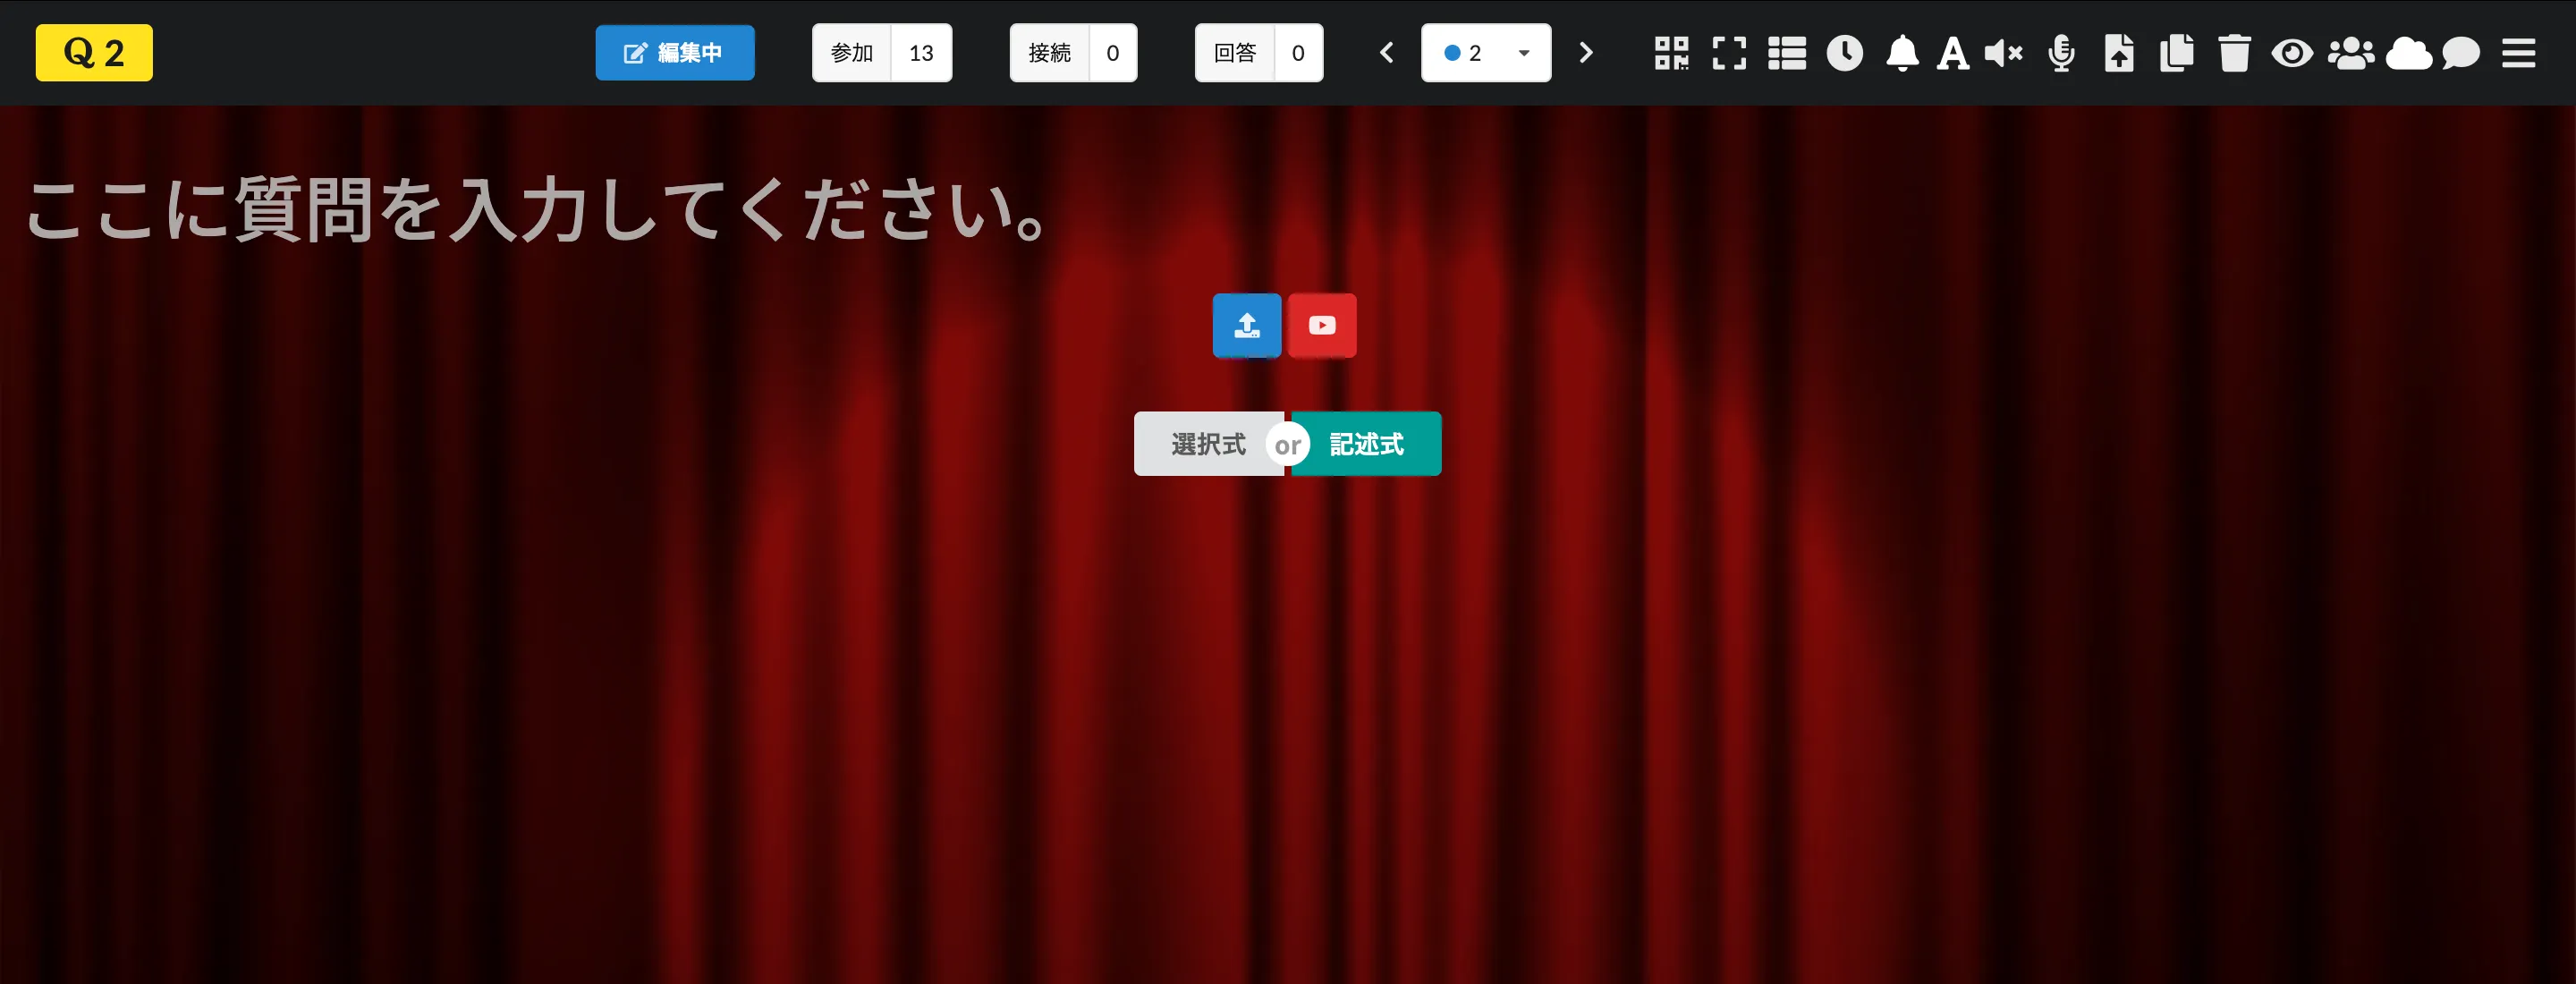Delete question with trash icon

(2234, 53)
